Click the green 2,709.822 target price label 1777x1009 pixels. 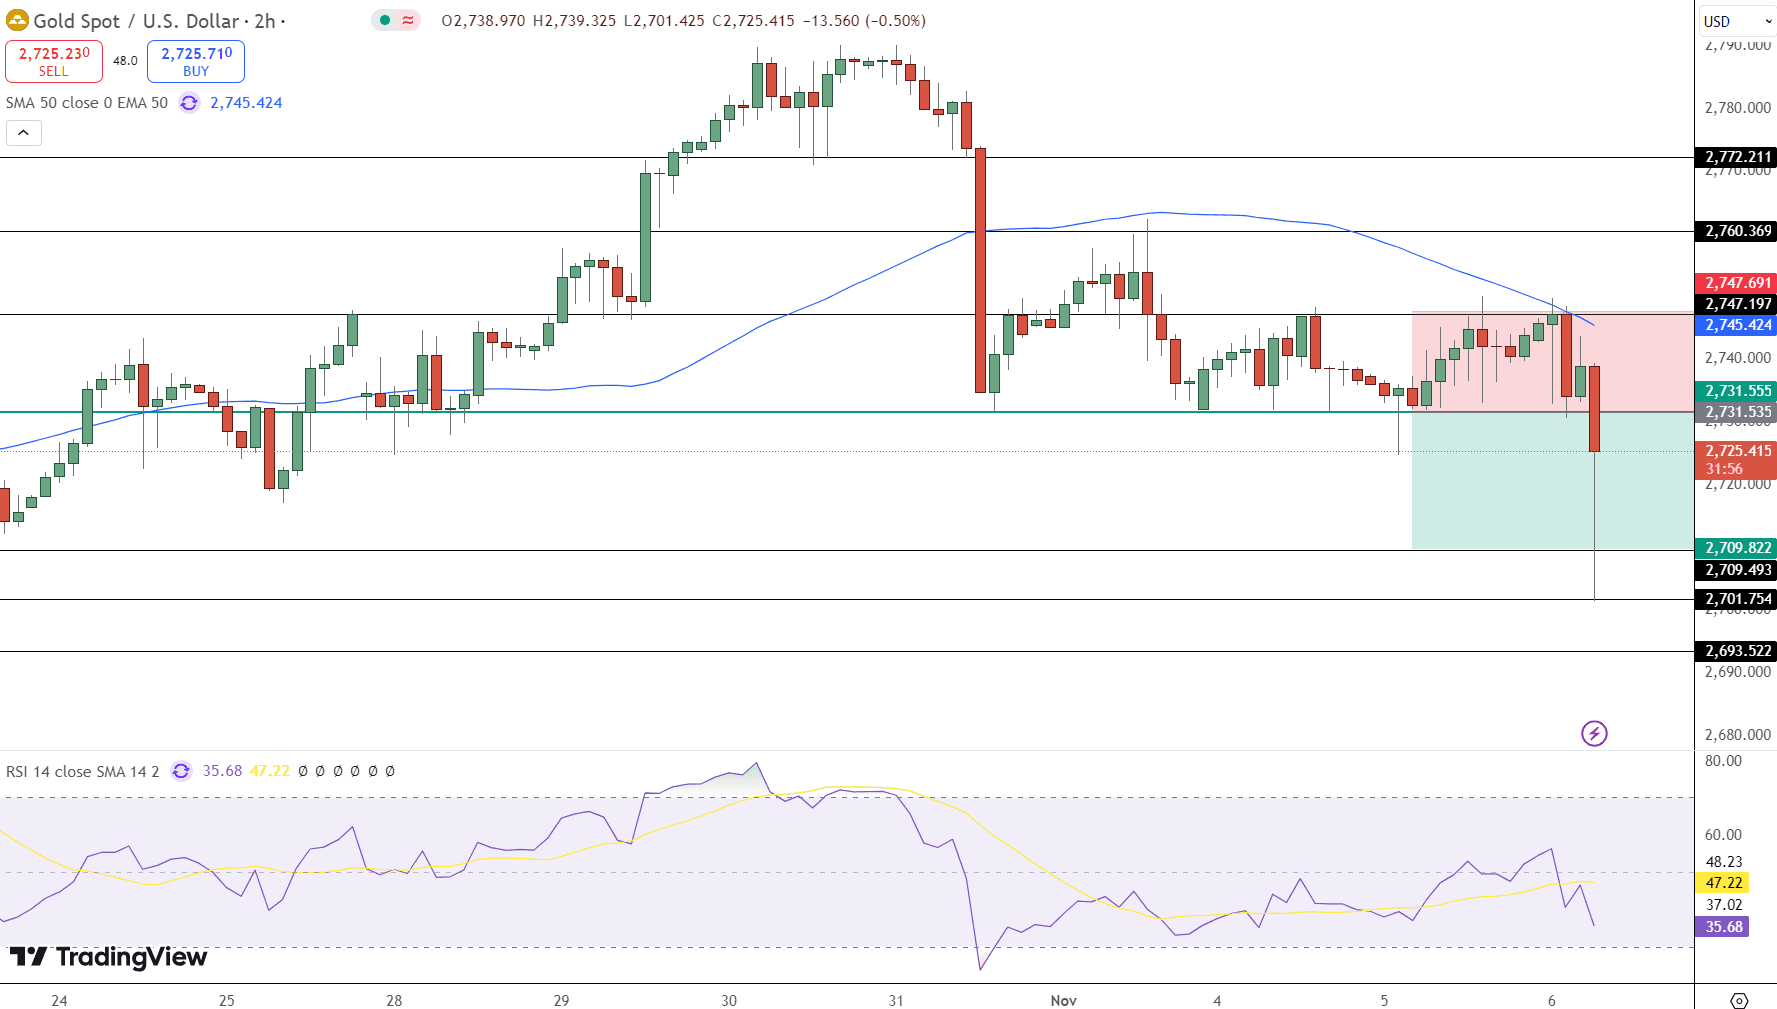point(1736,548)
